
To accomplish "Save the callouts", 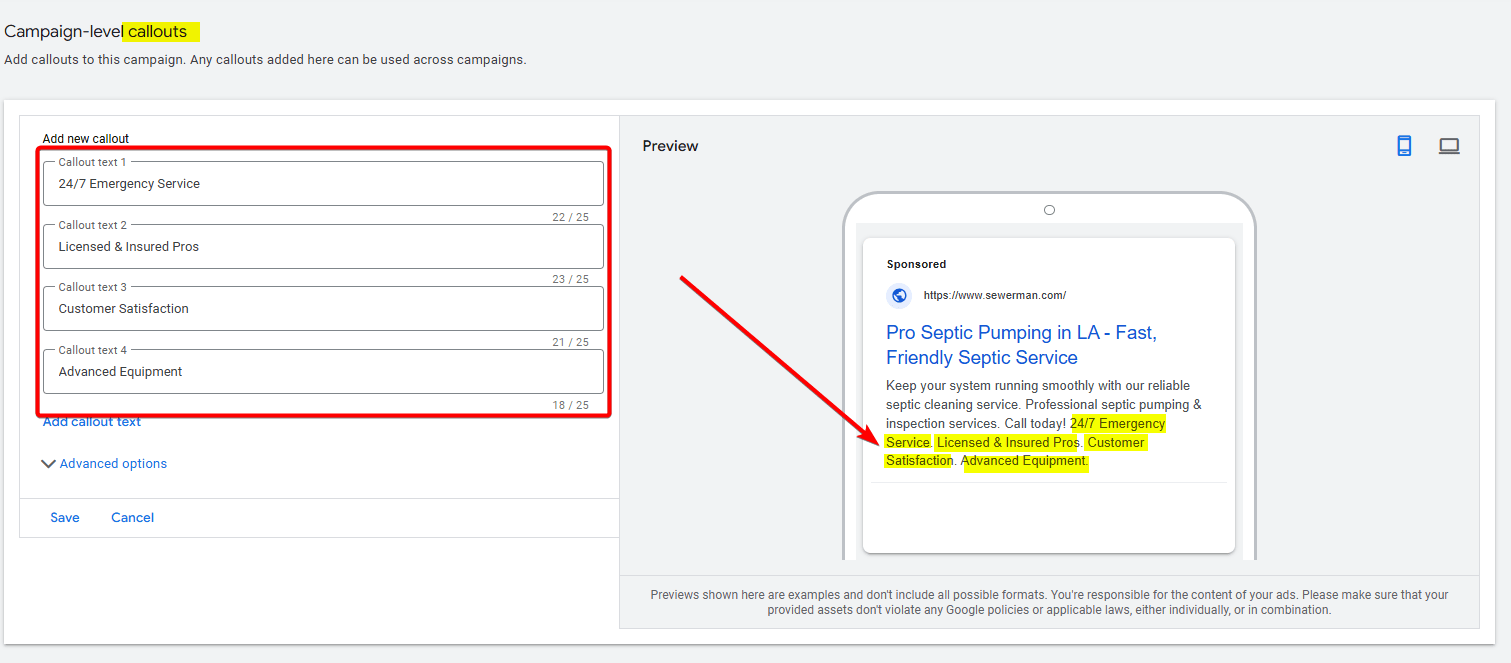I will [65, 518].
